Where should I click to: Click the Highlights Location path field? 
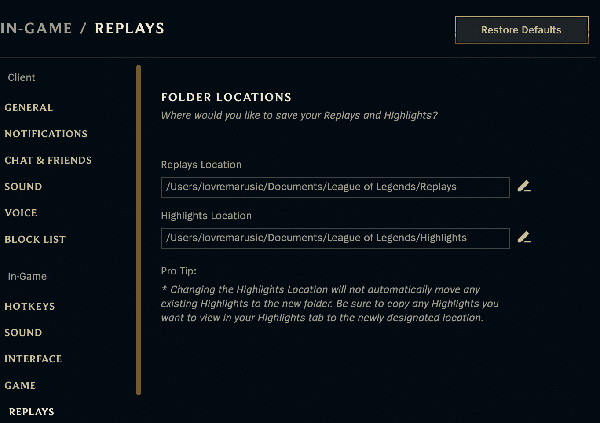(335, 238)
